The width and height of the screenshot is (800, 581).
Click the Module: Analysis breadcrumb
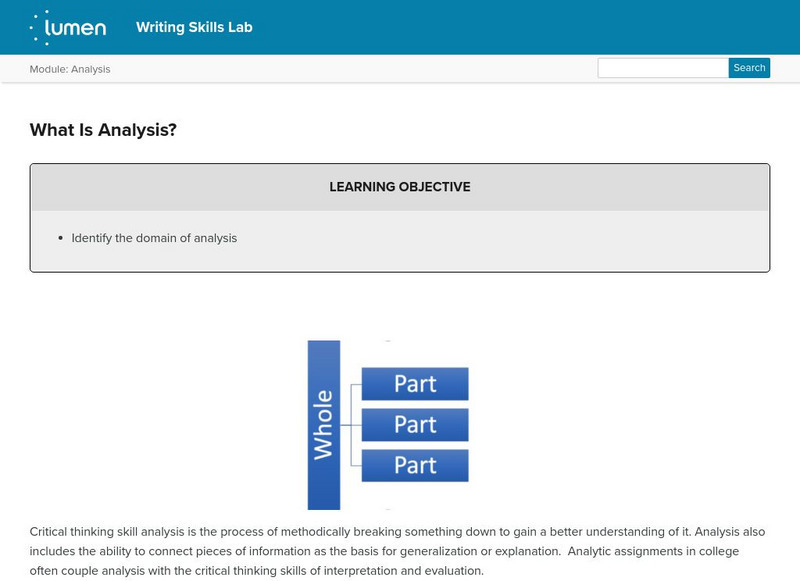pos(70,69)
